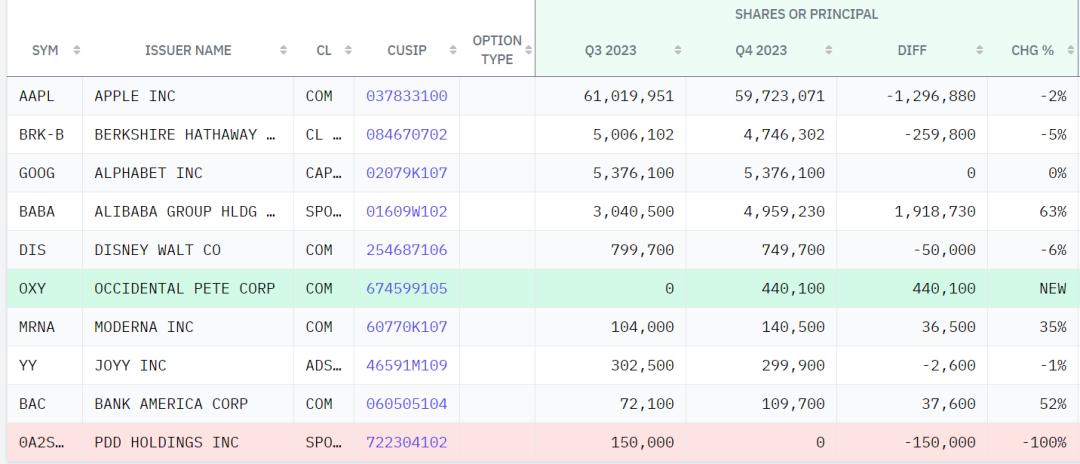Image resolution: width=1080 pixels, height=464 pixels.
Task: Select the MODERNA INC issuer cell
Action: 188,327
